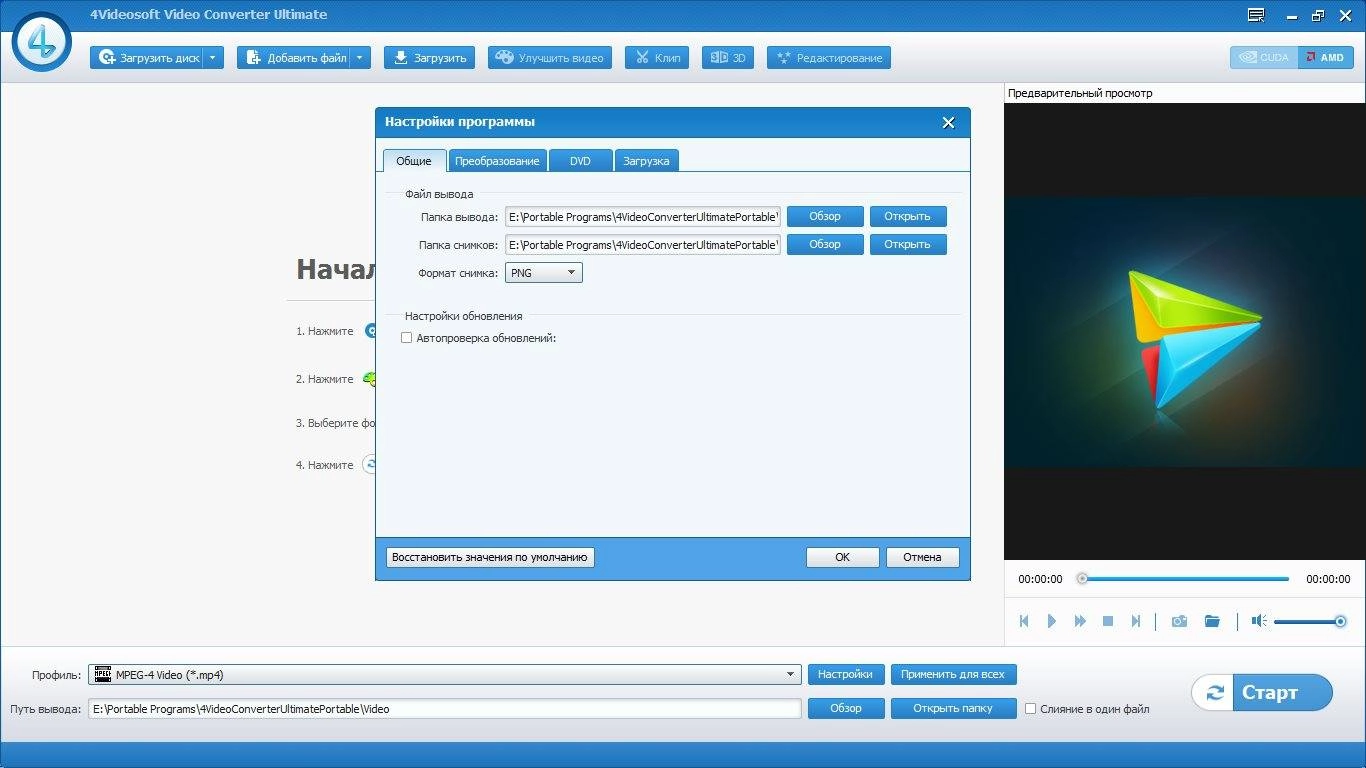Toggle NVIDIA CUDA acceleration

[1264, 58]
